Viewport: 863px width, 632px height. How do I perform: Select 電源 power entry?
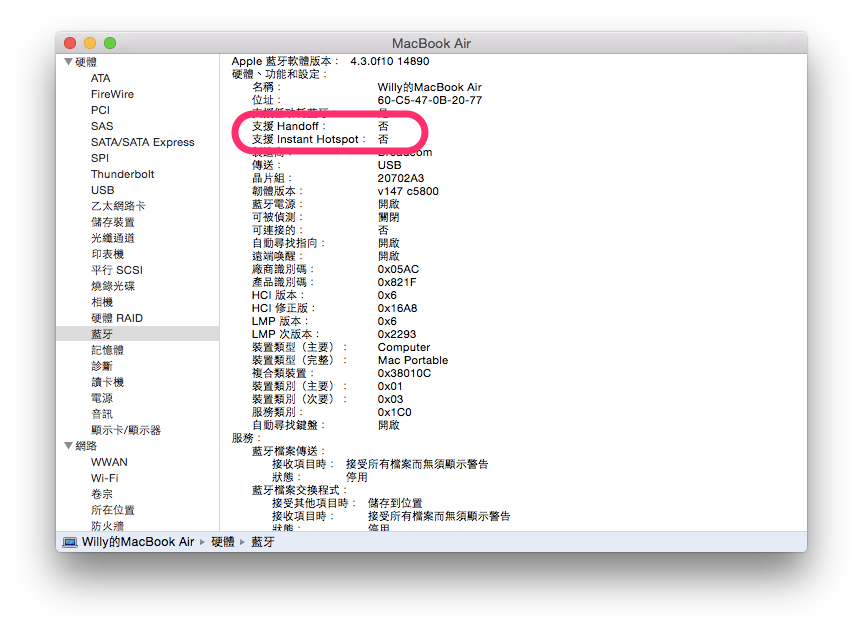(x=102, y=397)
